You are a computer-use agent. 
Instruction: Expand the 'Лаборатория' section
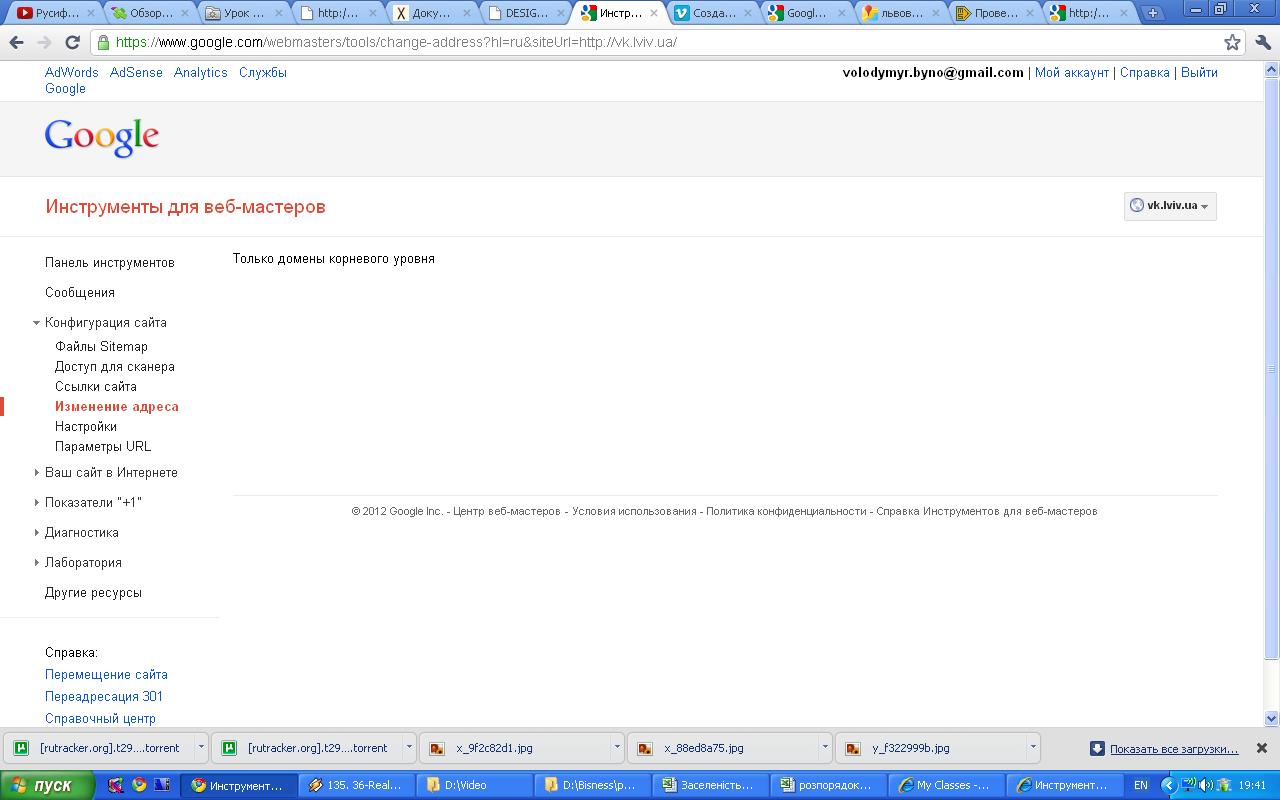tap(36, 563)
